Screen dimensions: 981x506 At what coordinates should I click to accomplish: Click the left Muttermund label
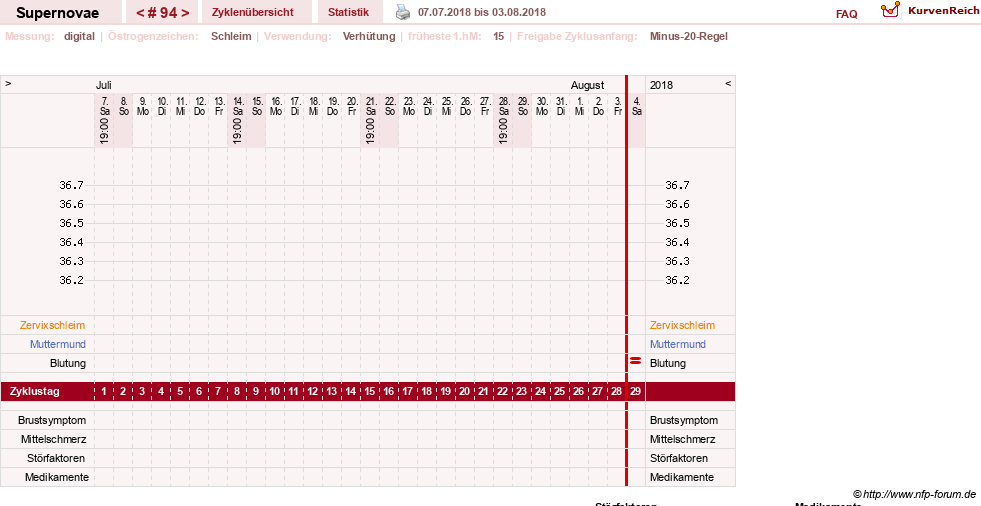click(x=58, y=344)
